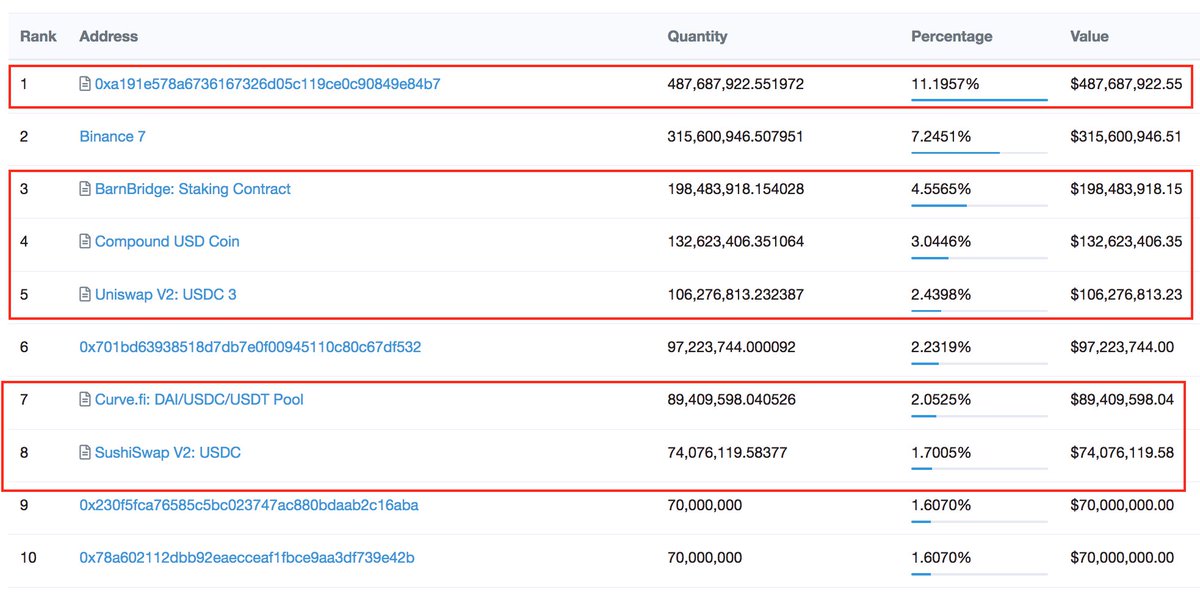Select quantity 97,223,744.000092
The width and height of the screenshot is (1200, 592).
pos(731,347)
